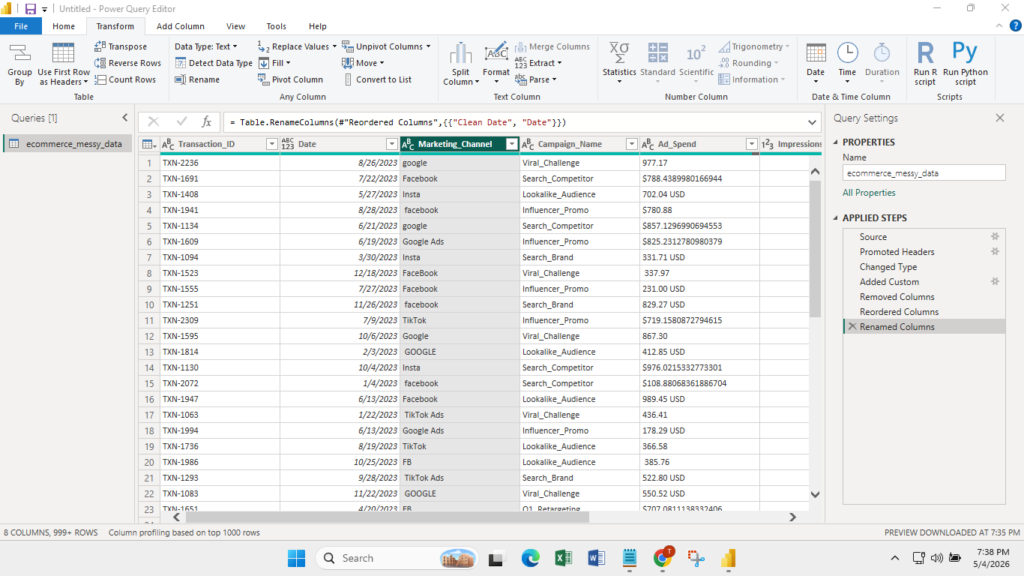Image resolution: width=1024 pixels, height=576 pixels.
Task: Click the horizontal scrollbar thumb
Action: click(387, 517)
